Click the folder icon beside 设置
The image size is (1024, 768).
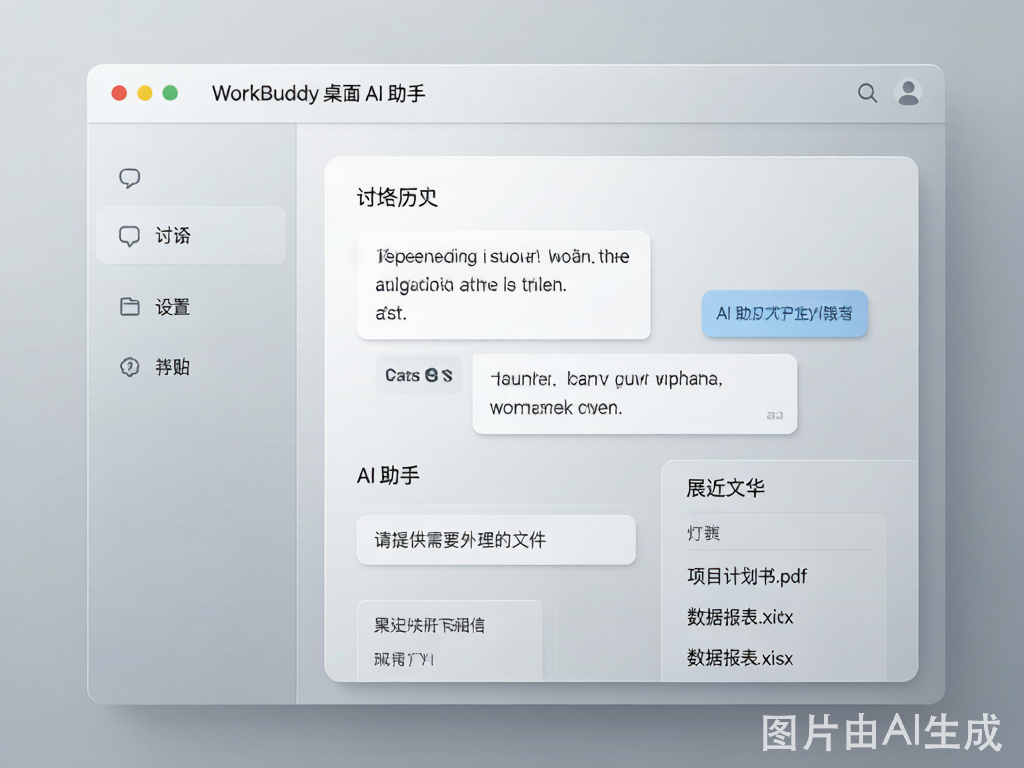click(x=130, y=306)
